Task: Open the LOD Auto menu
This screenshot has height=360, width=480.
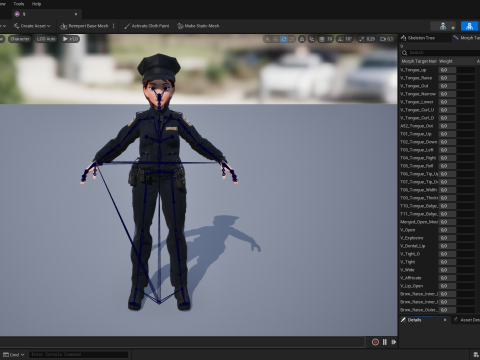Action: point(46,39)
